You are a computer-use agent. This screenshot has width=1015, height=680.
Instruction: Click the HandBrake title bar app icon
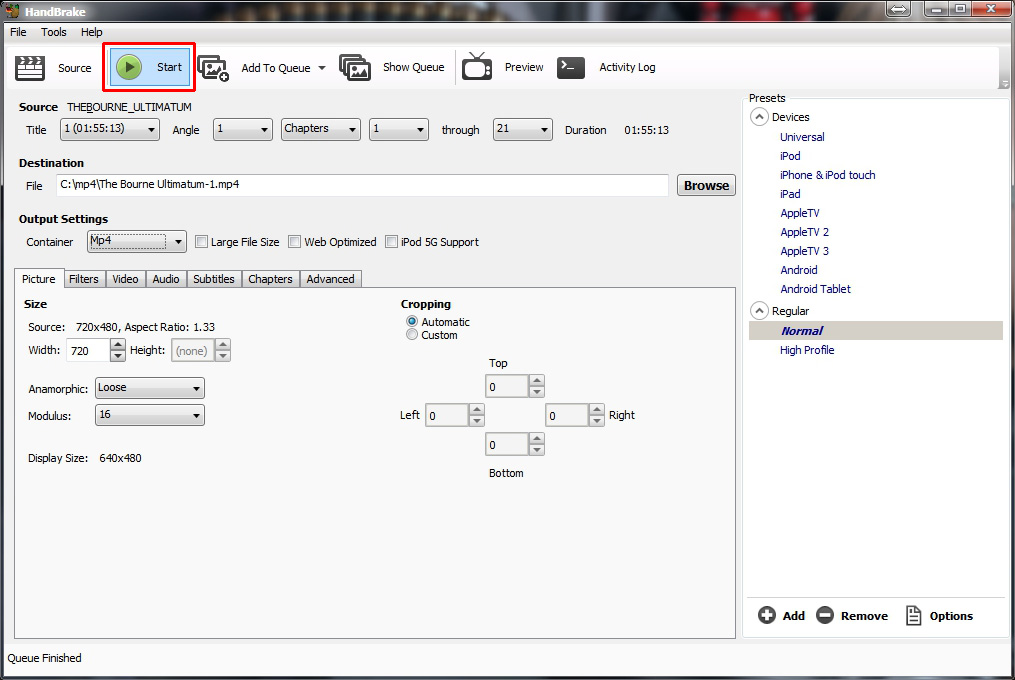click(12, 10)
